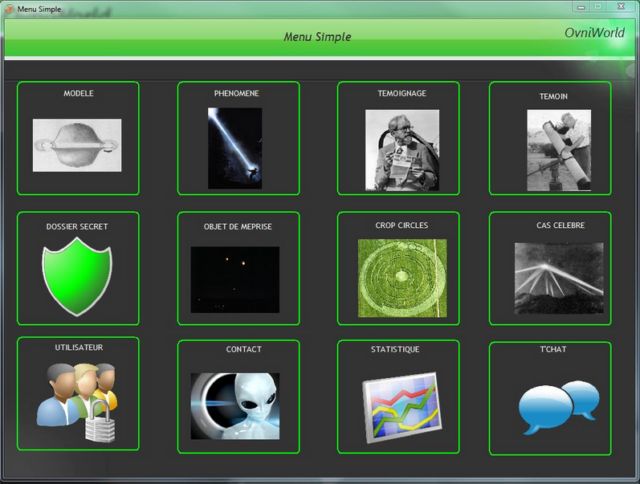Open the TEMOIN telescope photo
Image resolution: width=640 pixels, height=484 pixels.
point(559,150)
